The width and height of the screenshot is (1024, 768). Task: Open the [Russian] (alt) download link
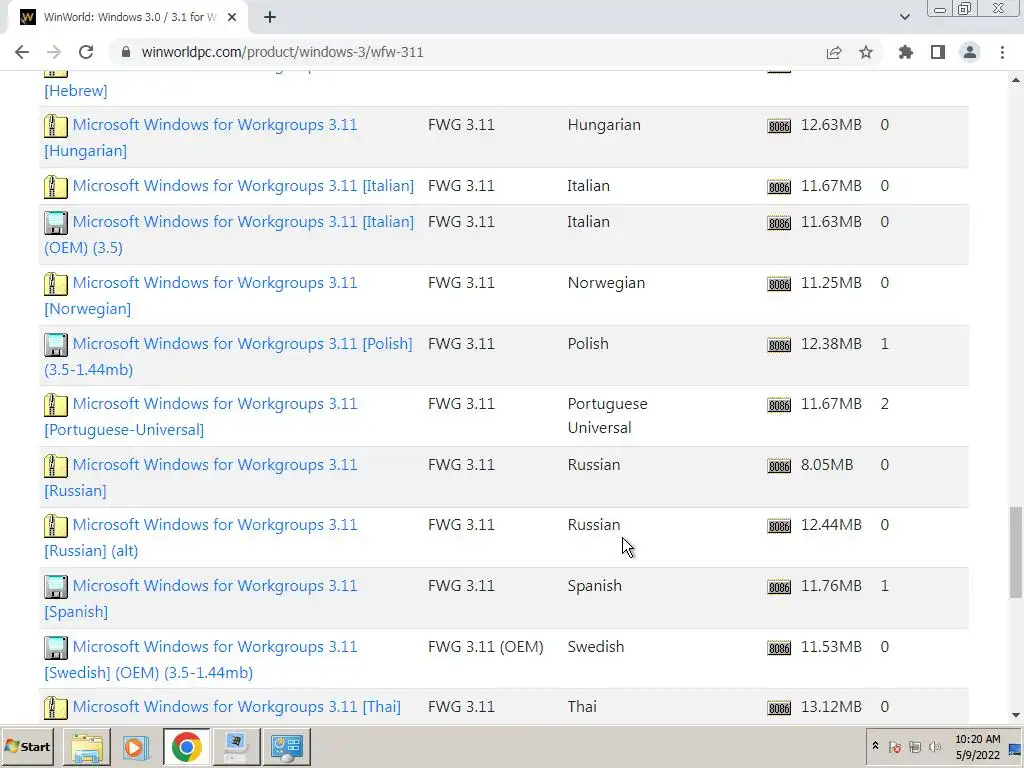pos(91,551)
